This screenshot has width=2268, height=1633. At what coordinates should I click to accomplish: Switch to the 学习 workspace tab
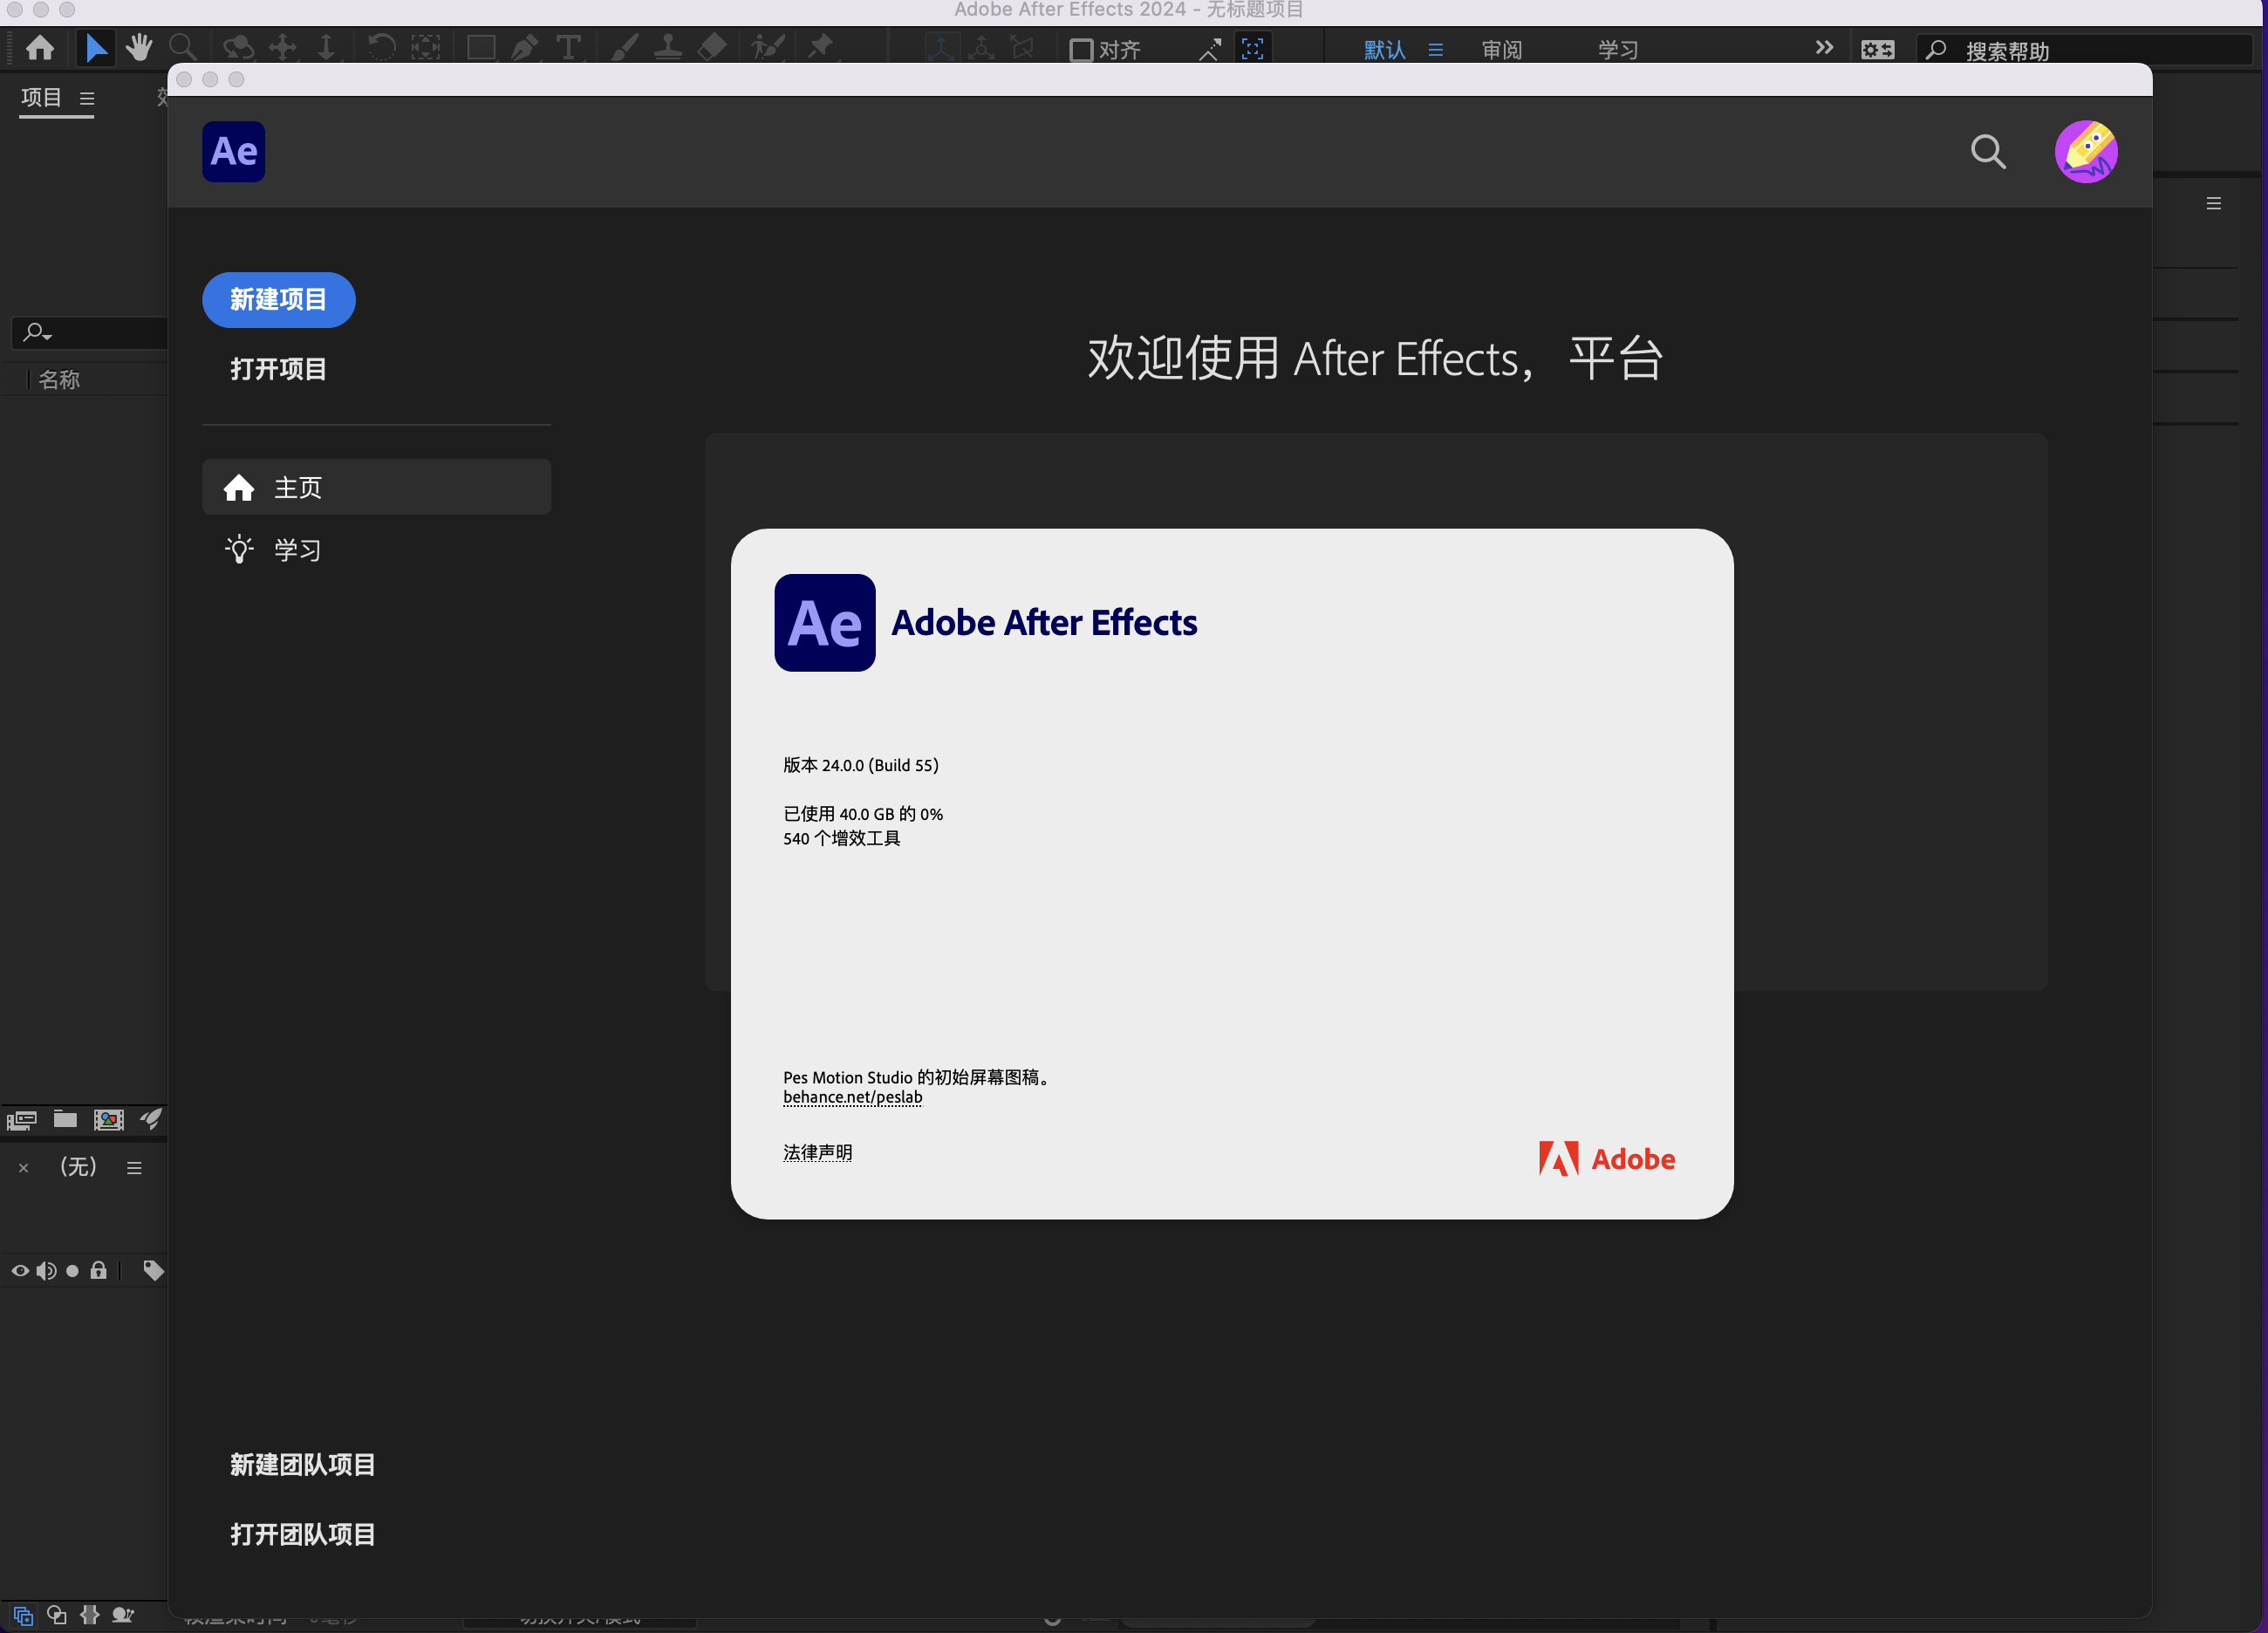coord(1616,49)
